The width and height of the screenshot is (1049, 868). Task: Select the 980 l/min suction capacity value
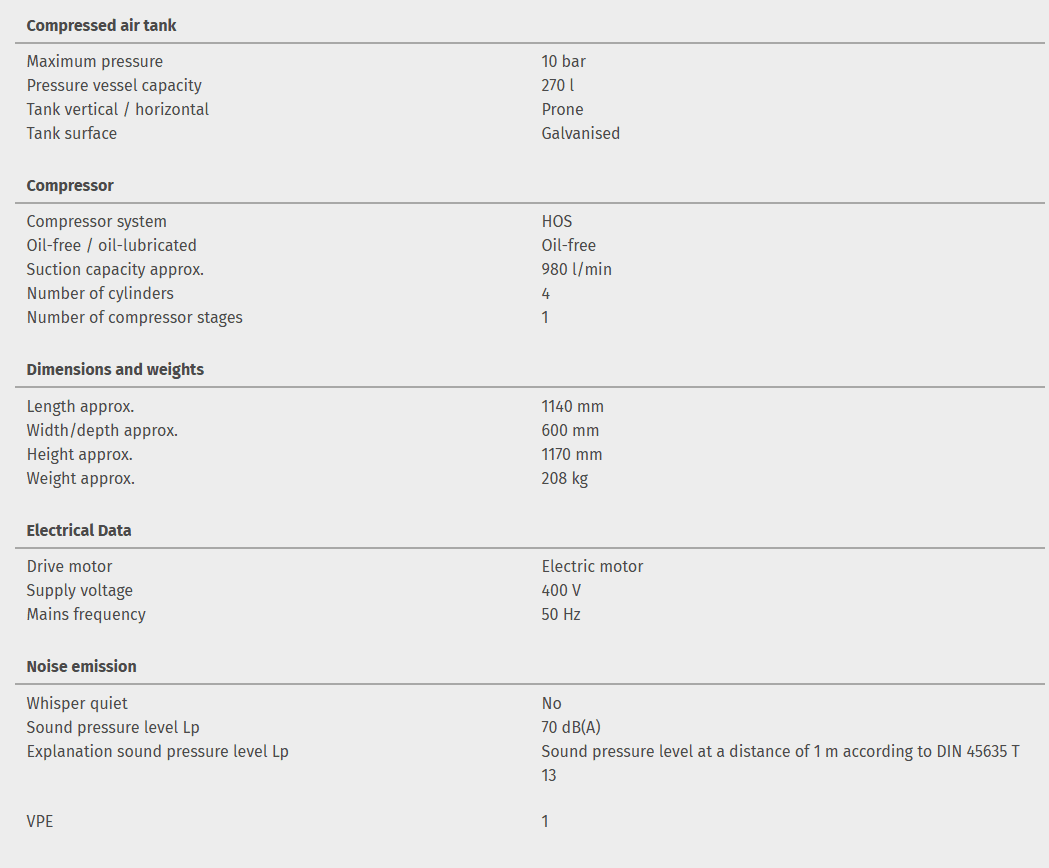tap(576, 270)
